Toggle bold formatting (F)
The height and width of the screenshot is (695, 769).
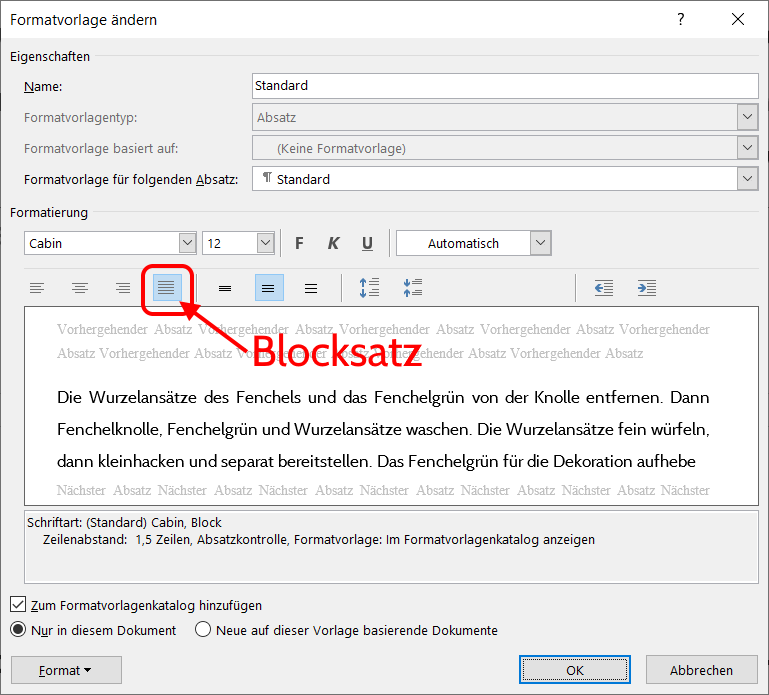(x=299, y=243)
